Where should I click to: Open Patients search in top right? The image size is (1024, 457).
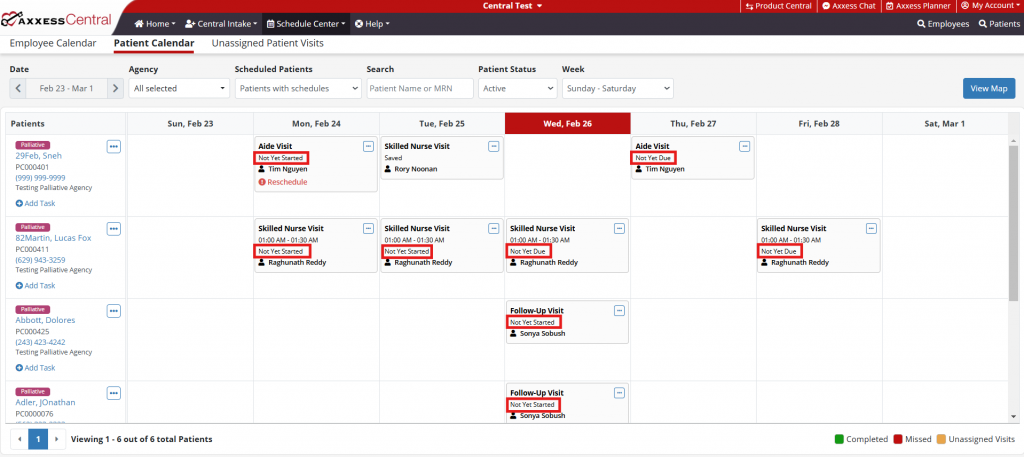(999, 23)
